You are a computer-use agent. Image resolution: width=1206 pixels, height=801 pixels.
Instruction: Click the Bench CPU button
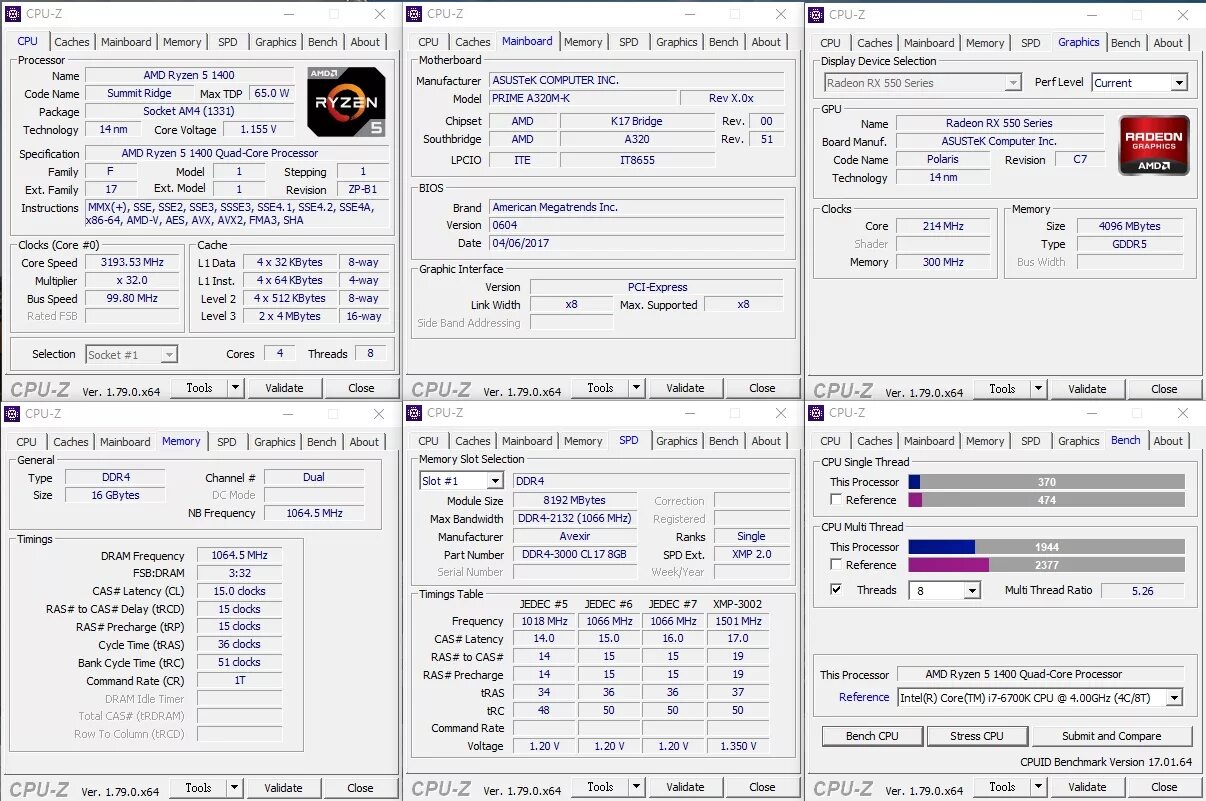click(872, 736)
